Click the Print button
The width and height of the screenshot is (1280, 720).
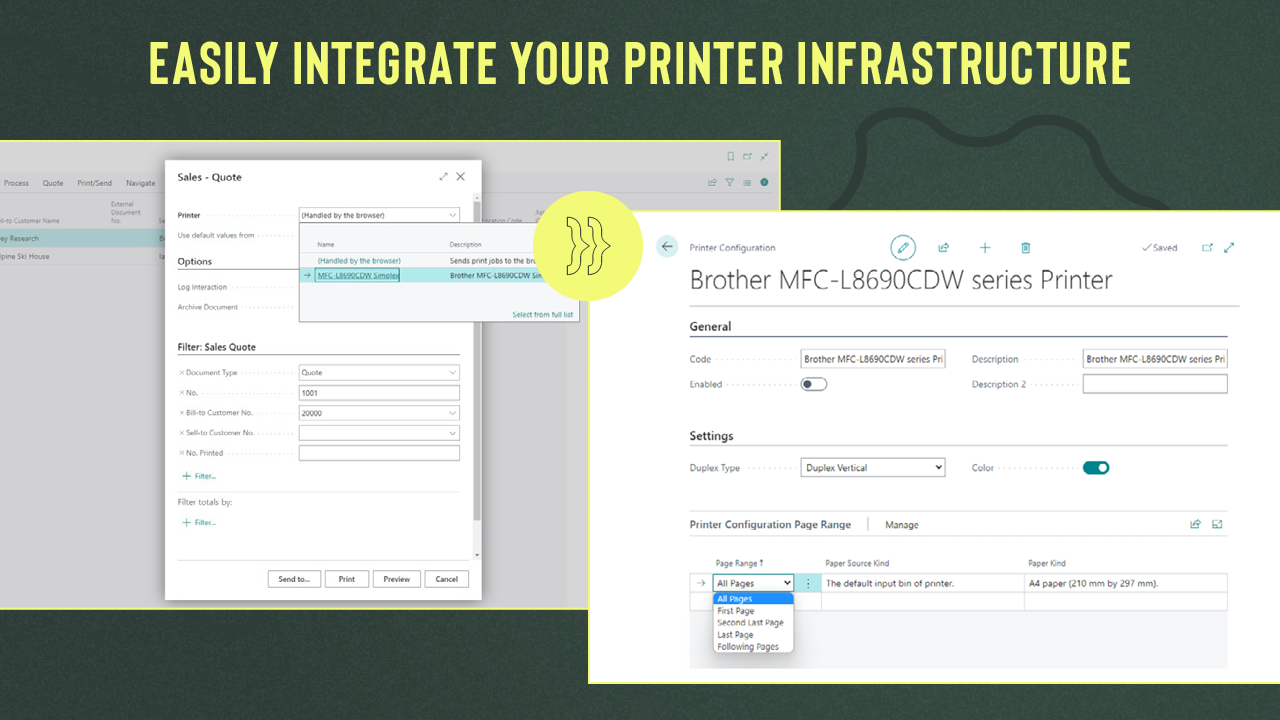[x=346, y=579]
